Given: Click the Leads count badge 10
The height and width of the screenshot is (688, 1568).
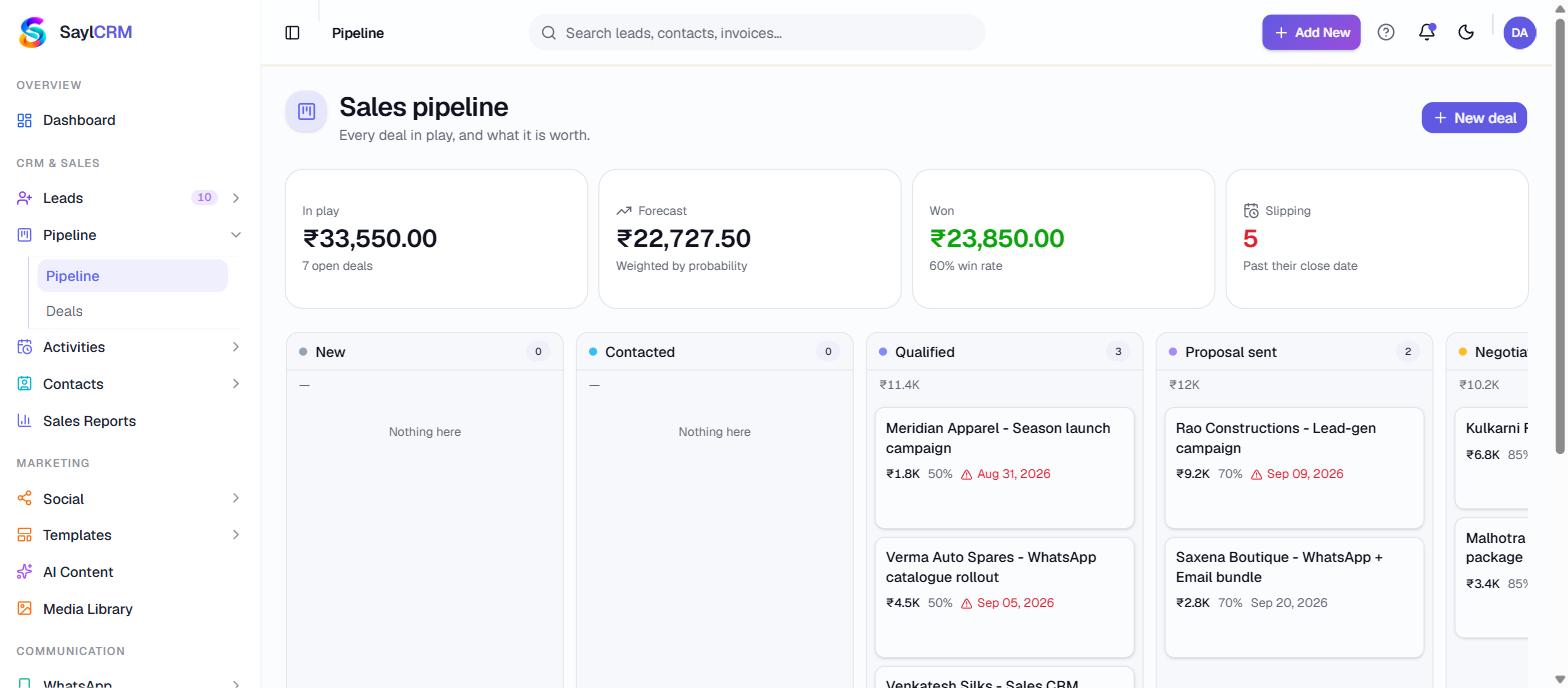Looking at the screenshot, I should (204, 198).
